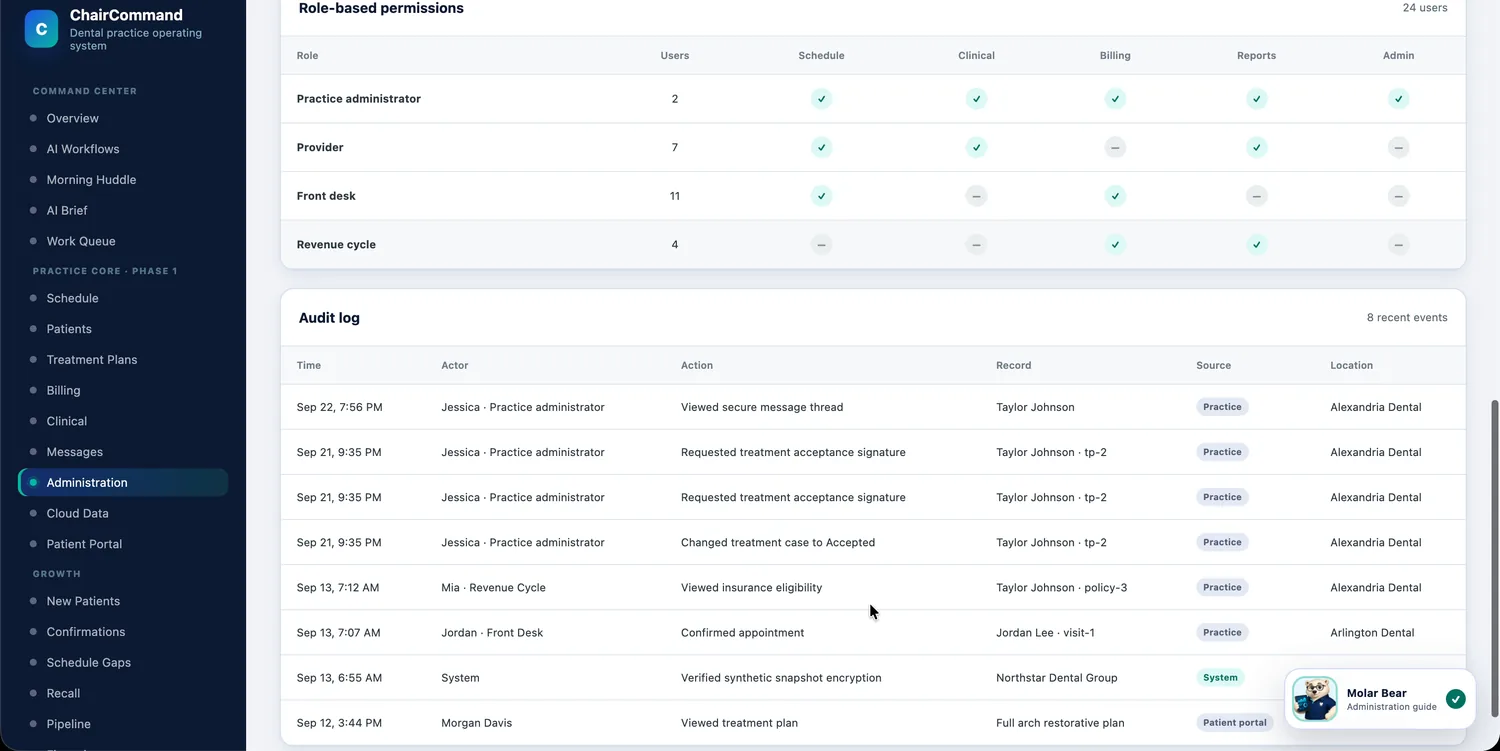1500x751 pixels.
Task: Click Revenue cycle Reports checkmark
Action: pyautogui.click(x=1257, y=244)
